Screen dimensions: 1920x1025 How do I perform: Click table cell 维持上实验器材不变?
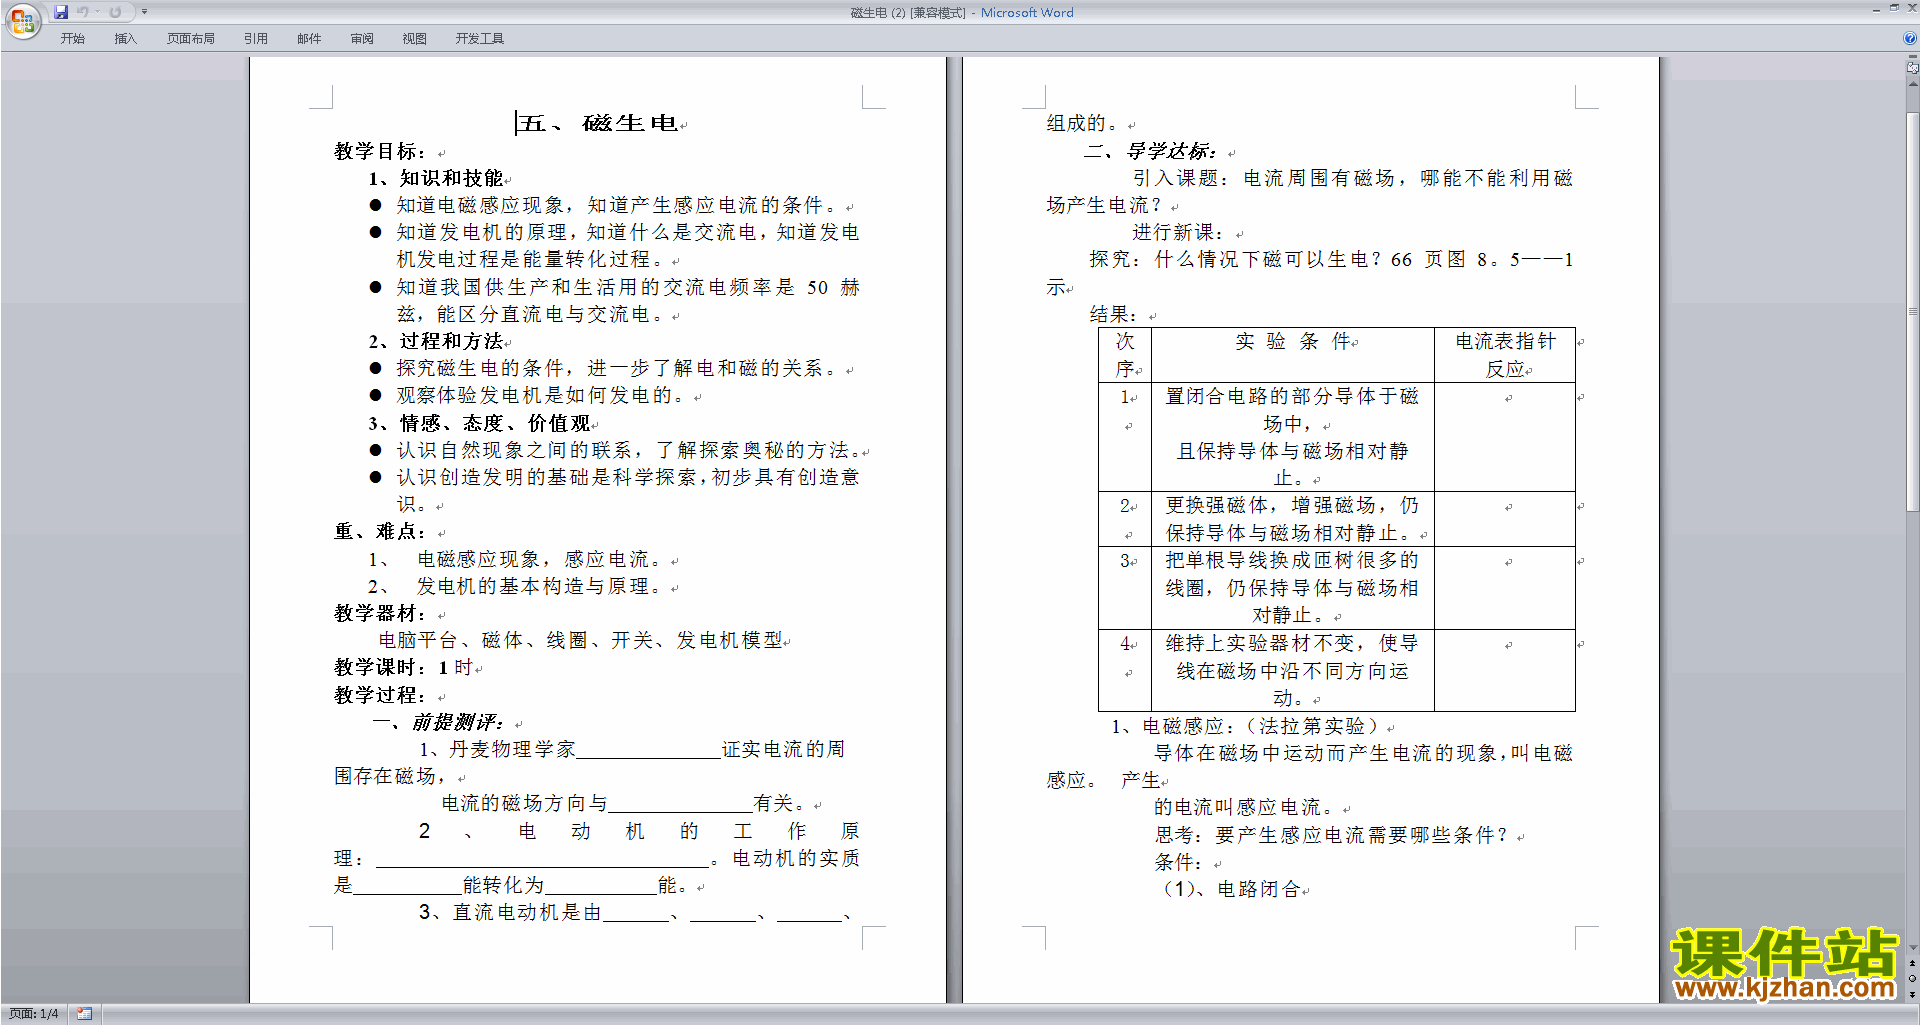coord(1292,670)
